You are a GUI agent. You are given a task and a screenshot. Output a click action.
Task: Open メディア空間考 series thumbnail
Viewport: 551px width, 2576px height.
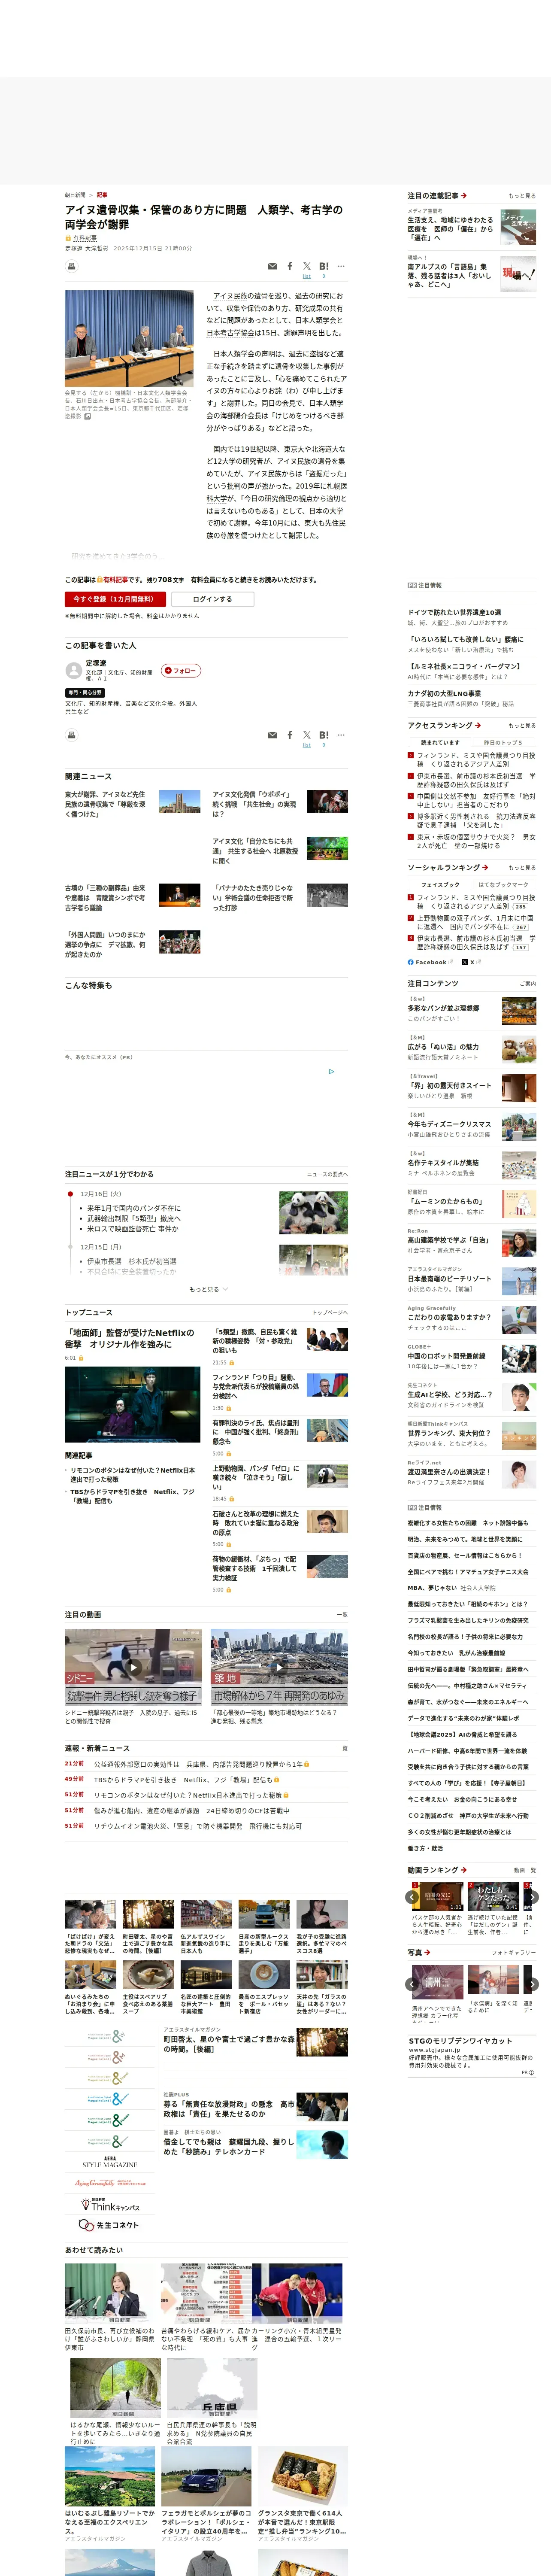pyautogui.click(x=518, y=227)
